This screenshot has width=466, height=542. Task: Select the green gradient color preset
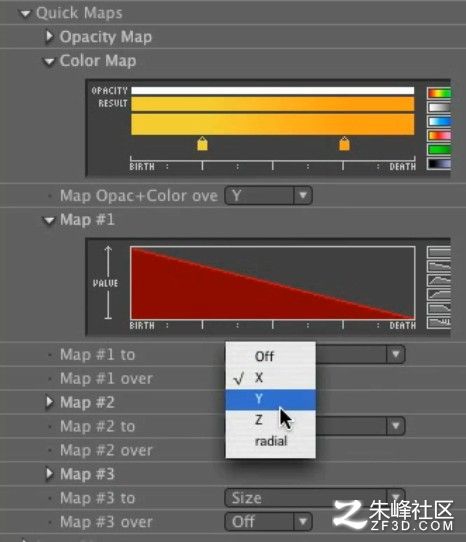[x=439, y=150]
